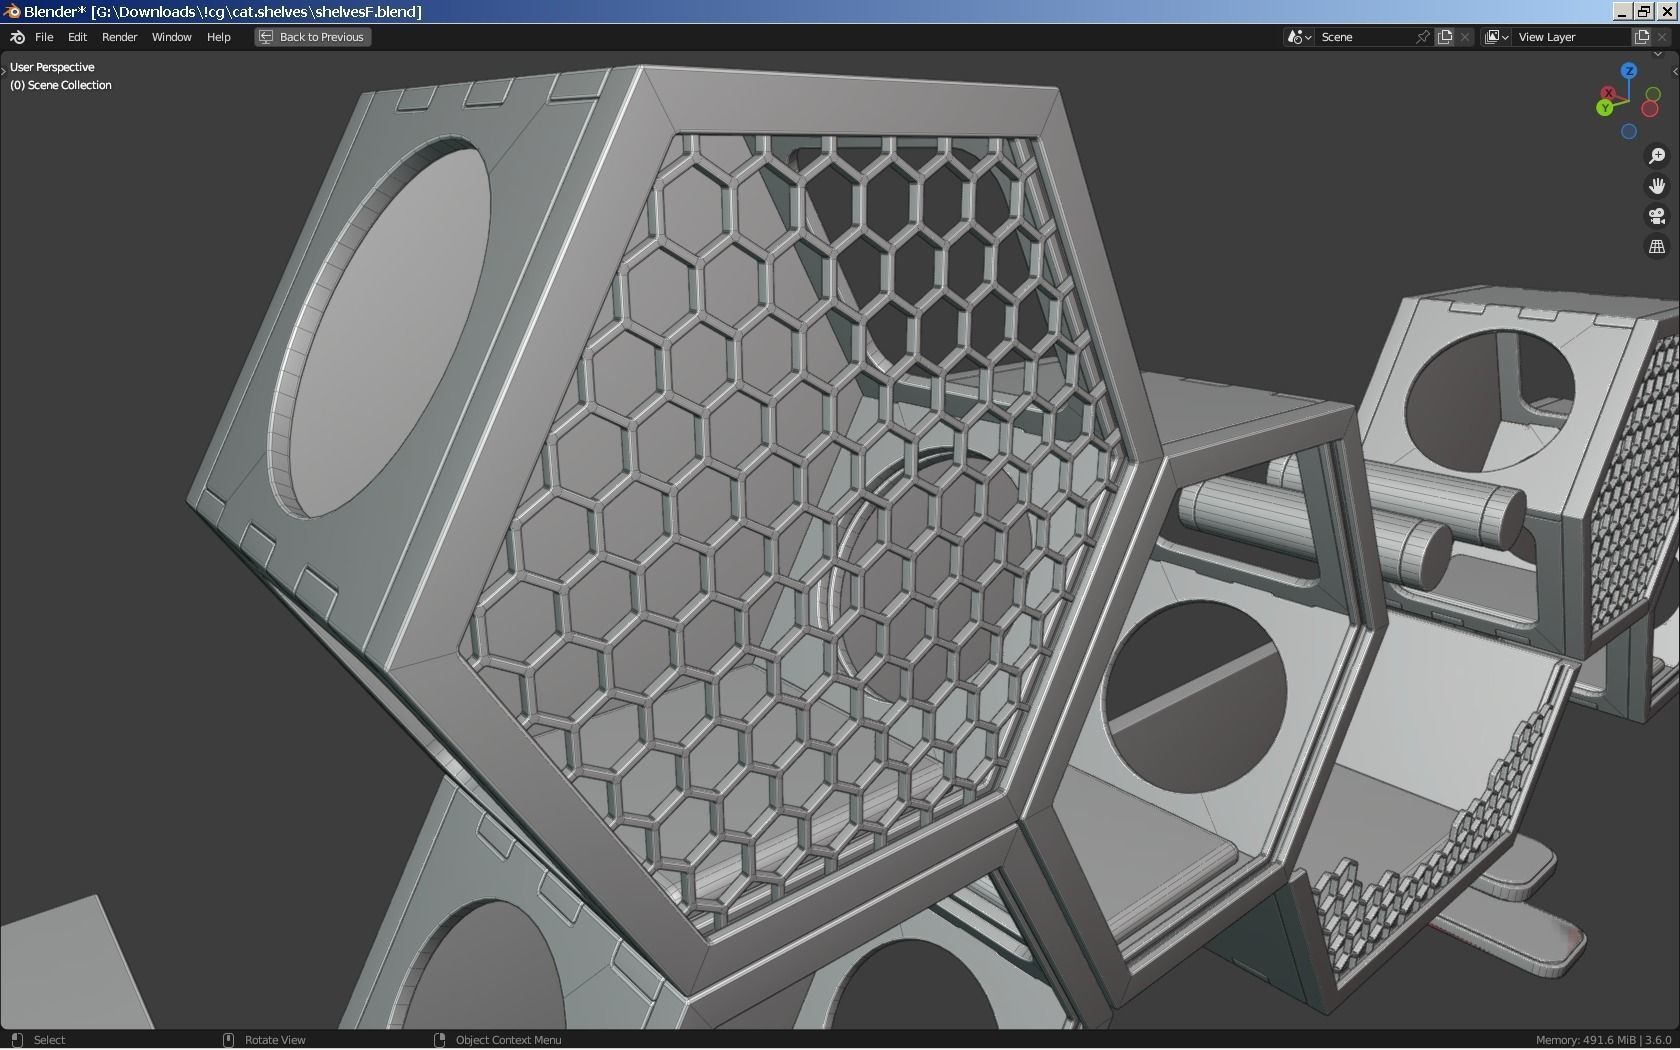This screenshot has height=1050, width=1680.
Task: Expand the viewport header via the top chevron
Action: (x=1658, y=54)
